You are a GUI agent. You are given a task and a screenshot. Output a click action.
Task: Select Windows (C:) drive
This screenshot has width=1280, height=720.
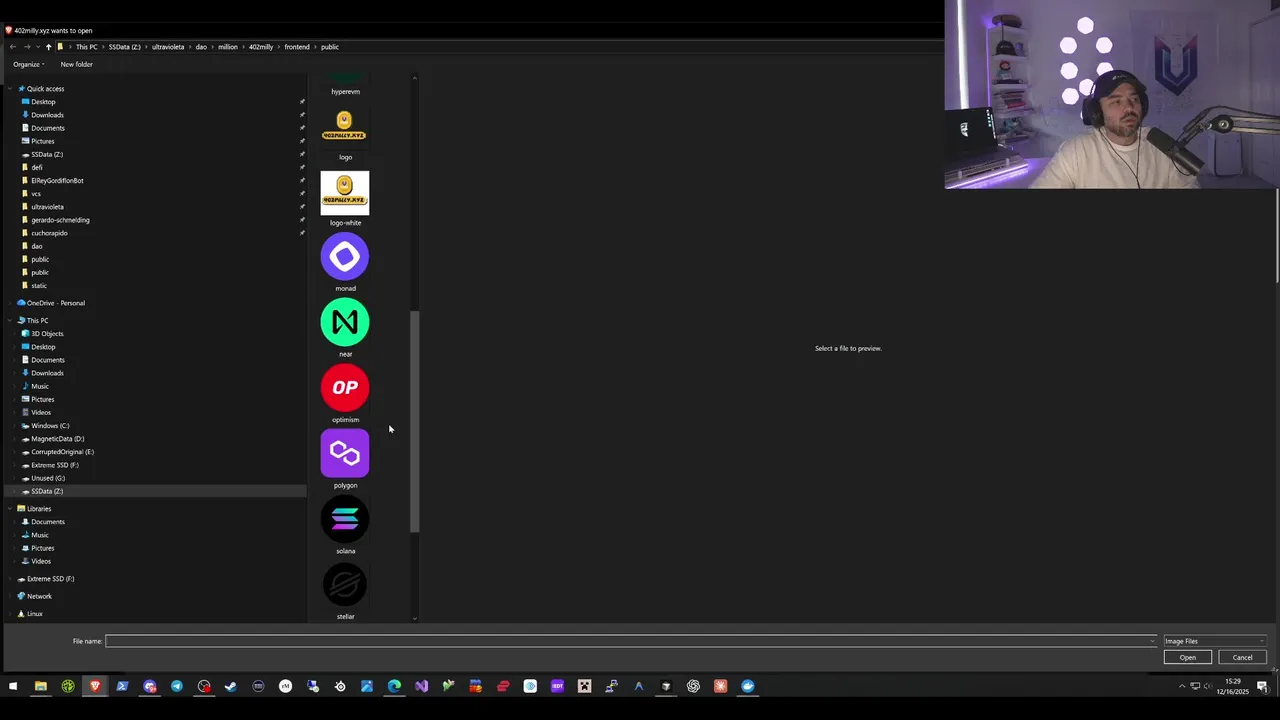click(x=50, y=426)
